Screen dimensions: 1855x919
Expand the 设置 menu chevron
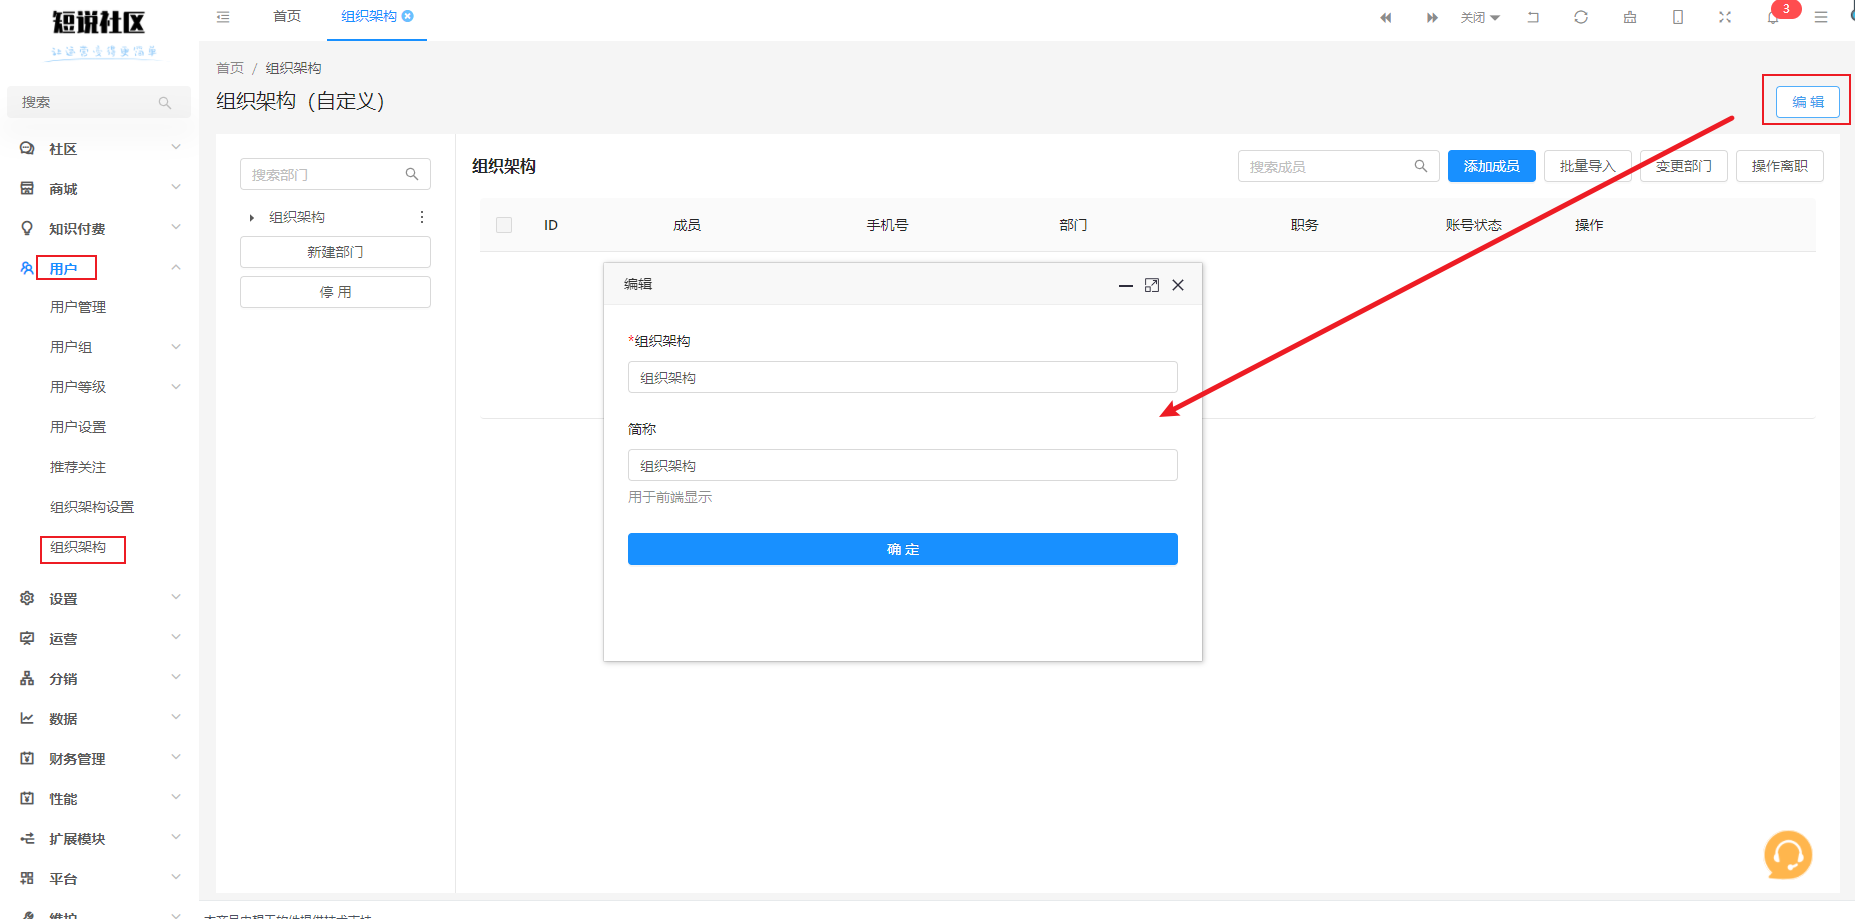176,597
